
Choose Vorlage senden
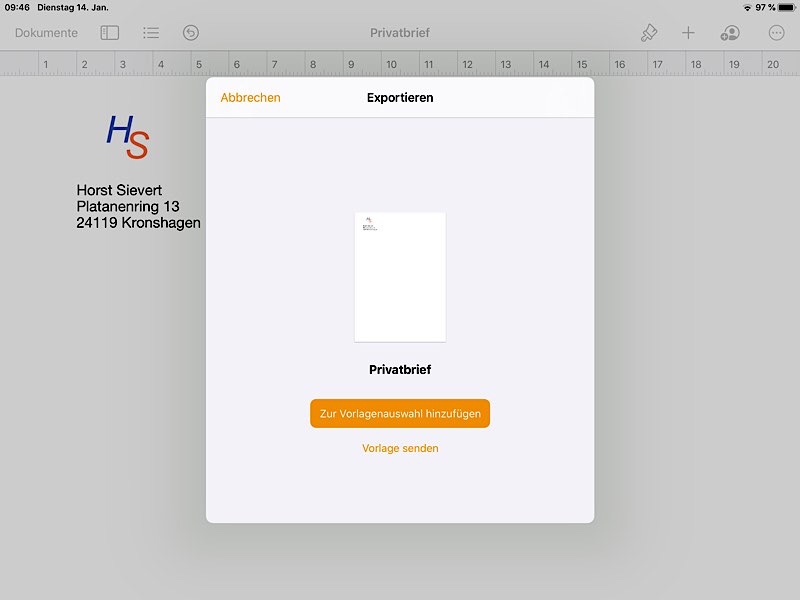point(400,448)
